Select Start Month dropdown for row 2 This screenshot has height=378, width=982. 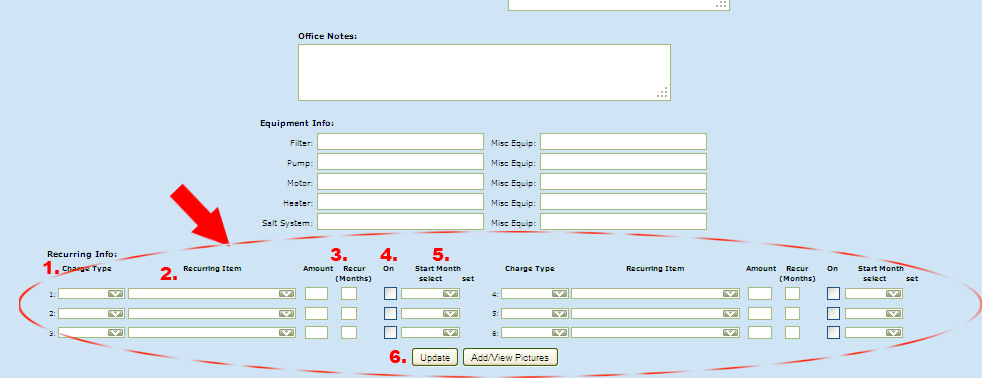430,314
